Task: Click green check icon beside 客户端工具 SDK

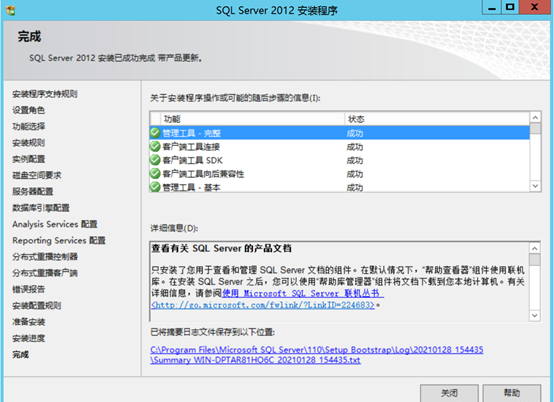Action: point(155,160)
